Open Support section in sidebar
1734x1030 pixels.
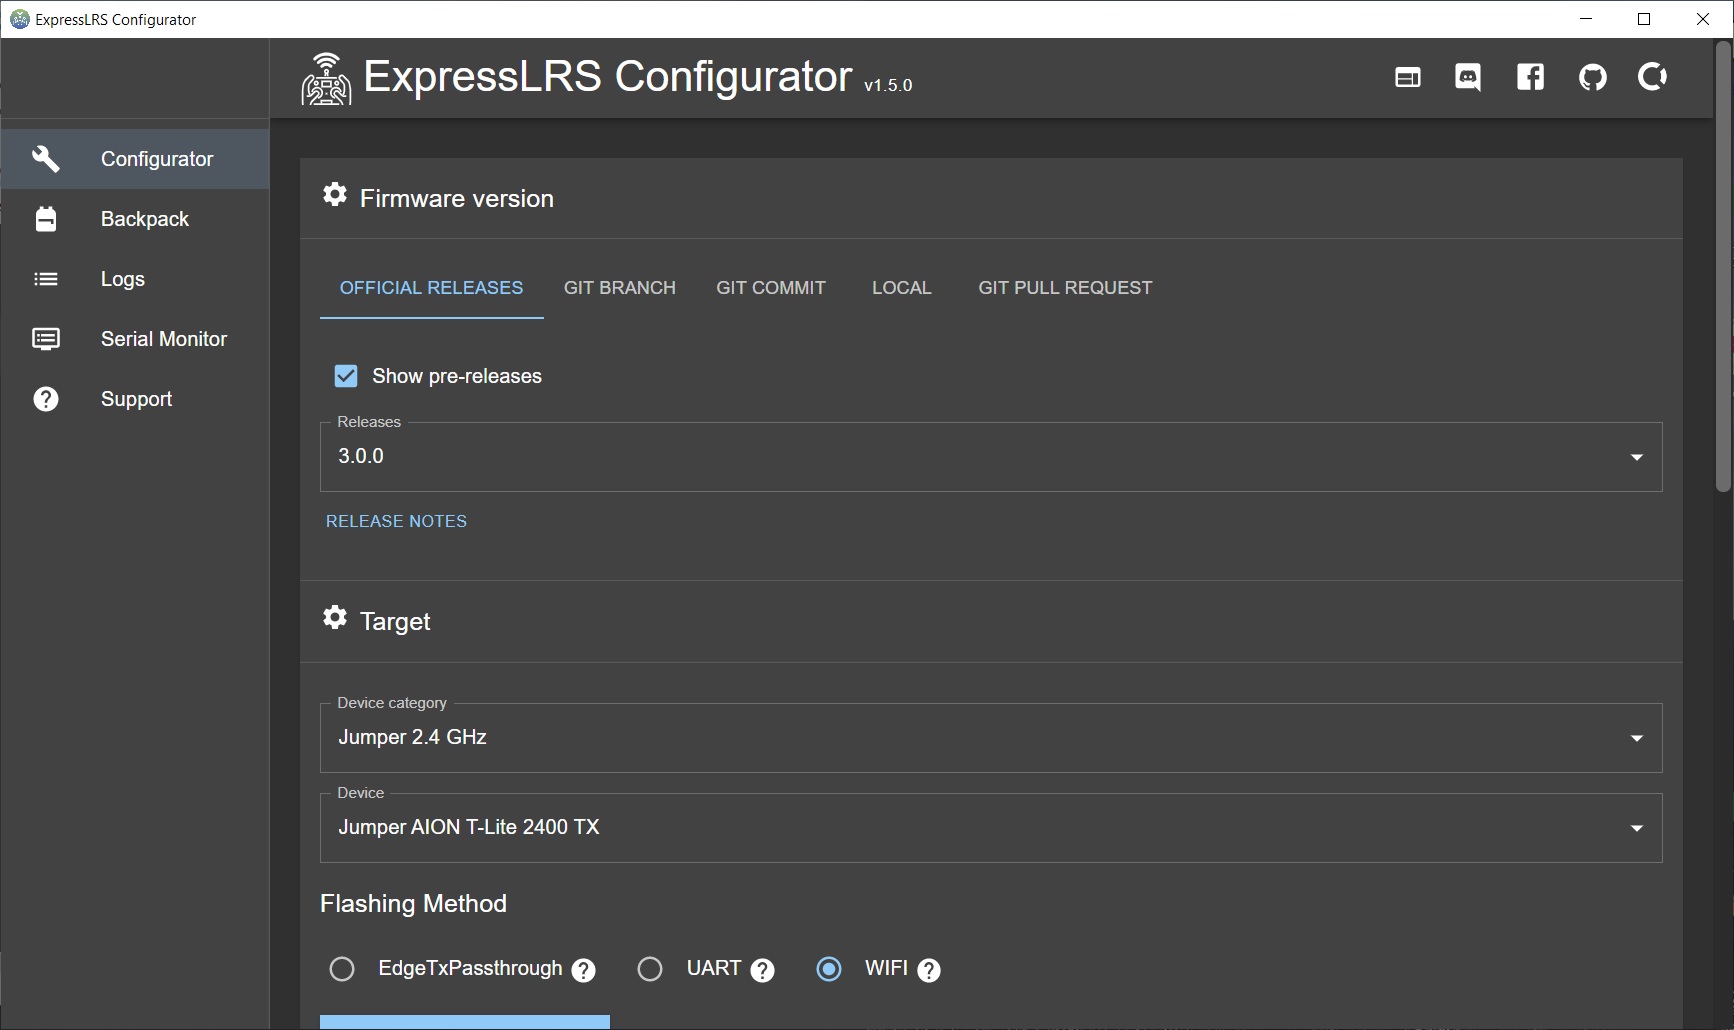(x=135, y=399)
